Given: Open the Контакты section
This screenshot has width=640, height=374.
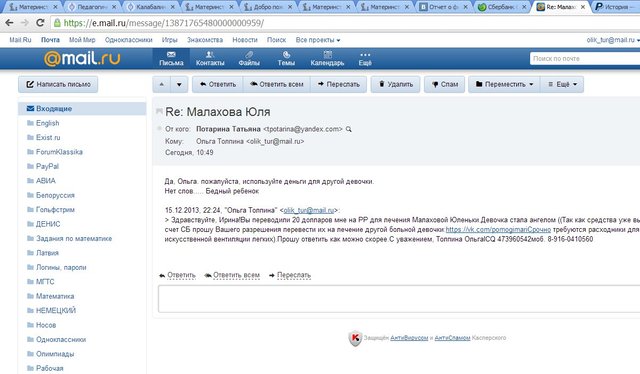Looking at the screenshot, I should (210, 58).
